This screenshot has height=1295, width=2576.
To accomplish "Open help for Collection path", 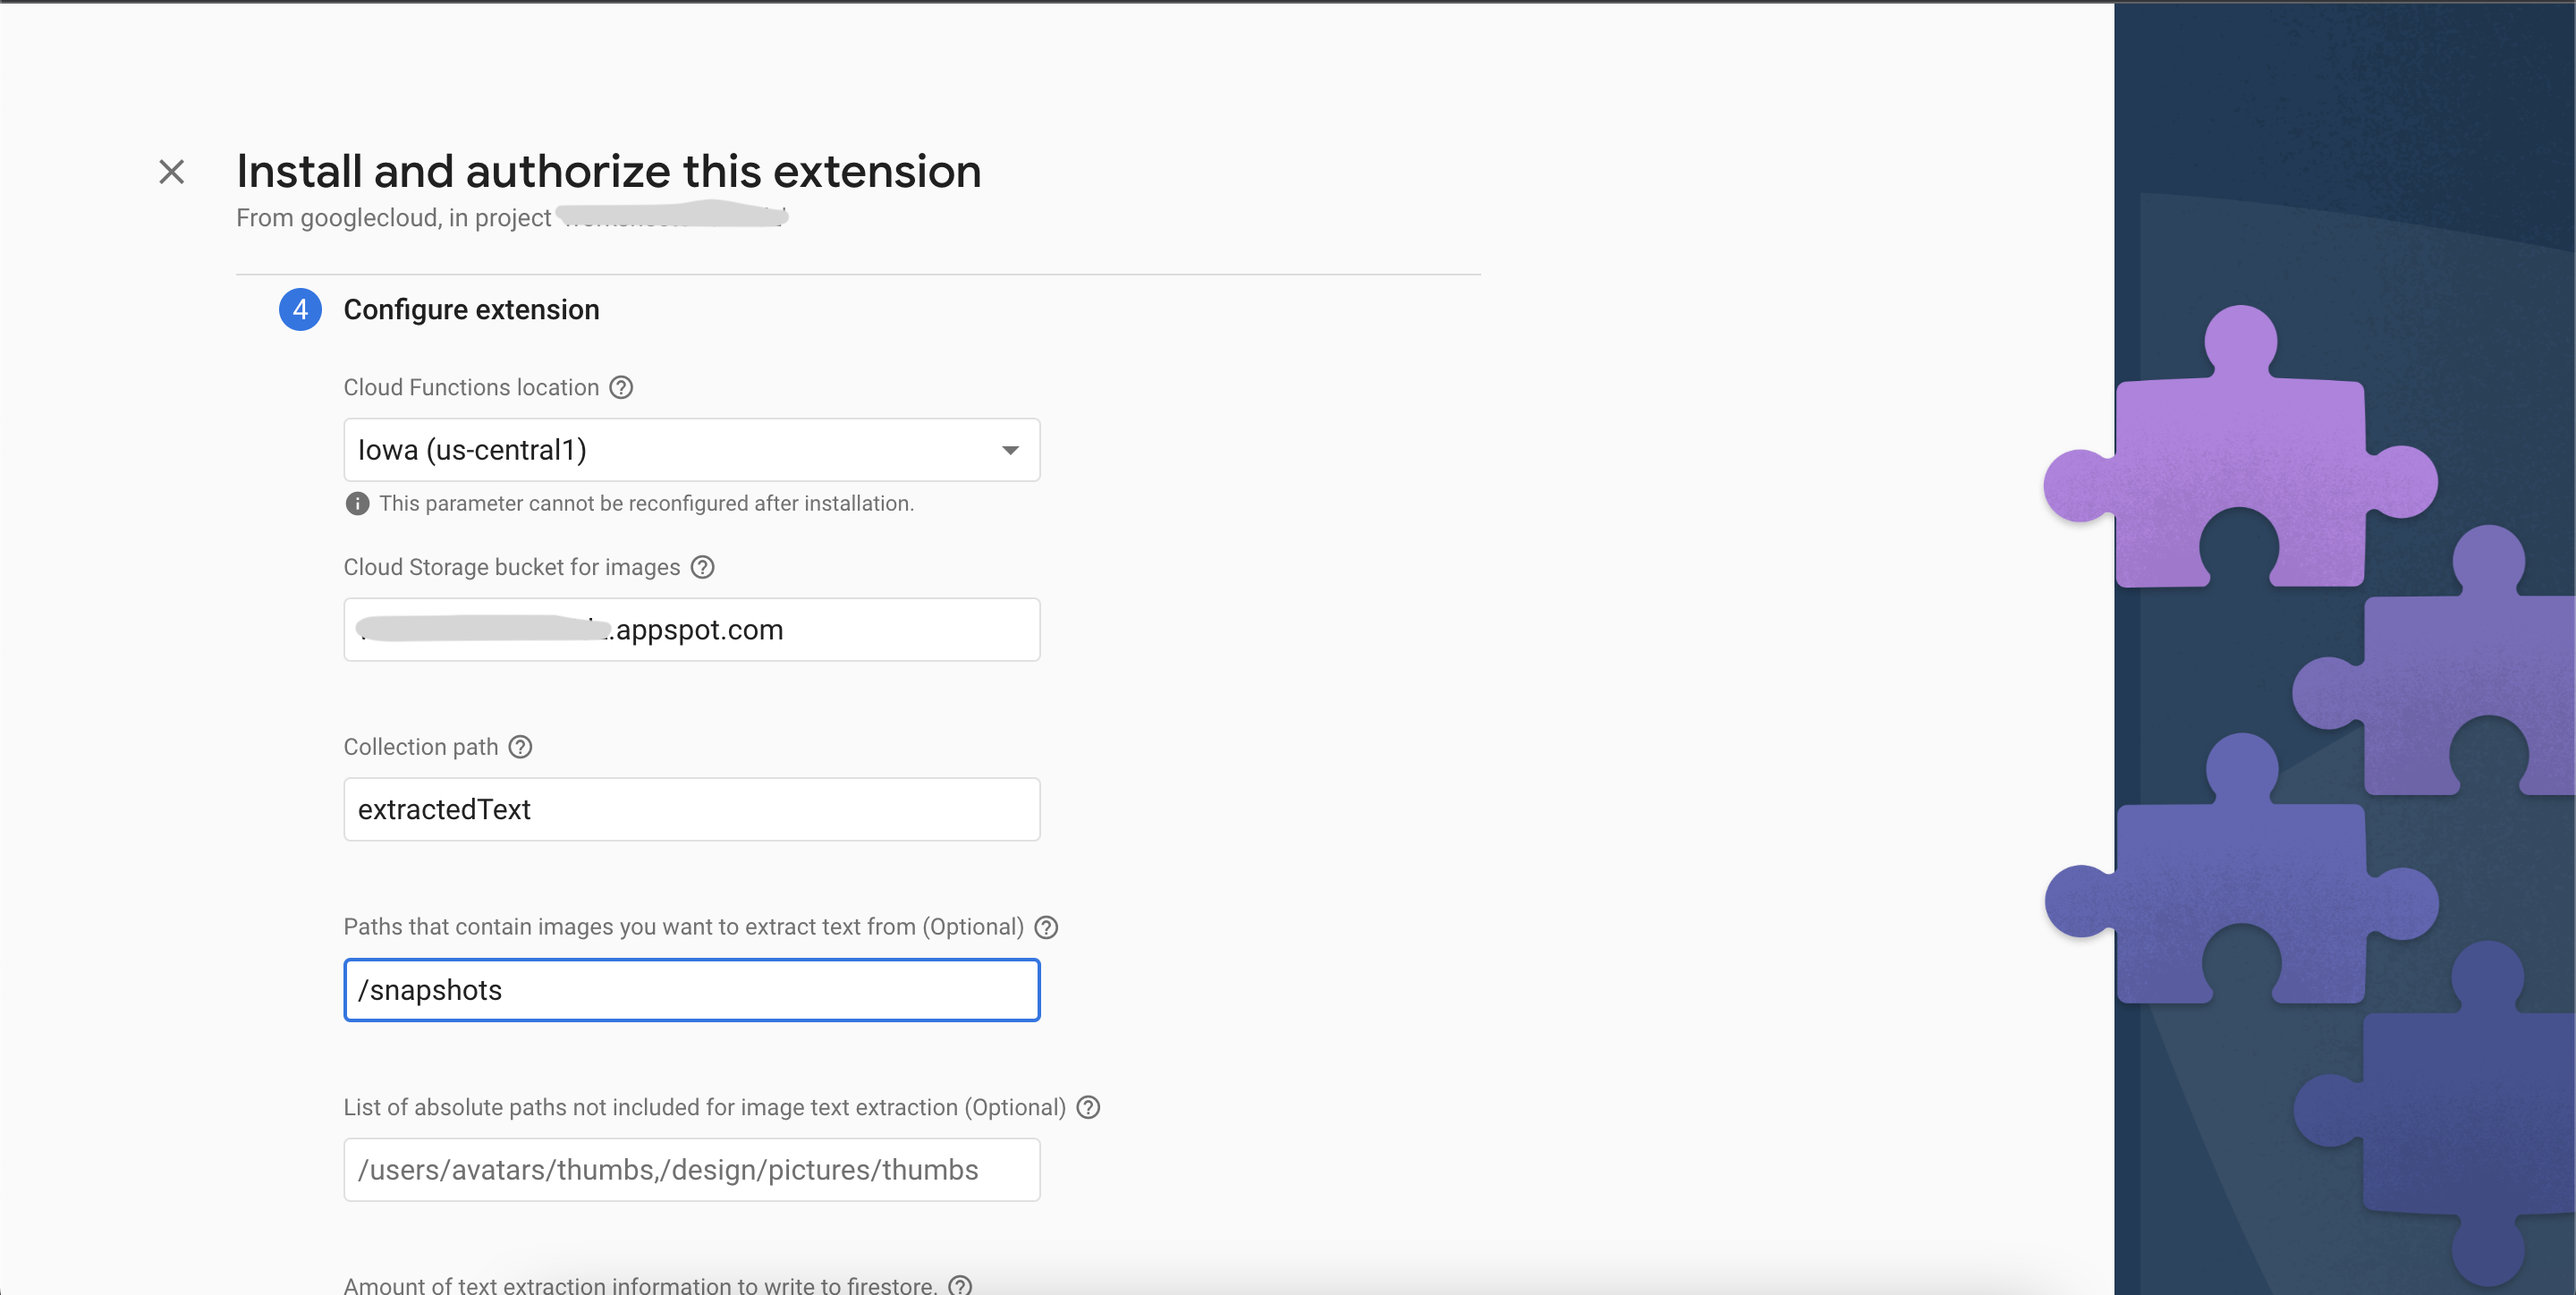I will (x=520, y=747).
